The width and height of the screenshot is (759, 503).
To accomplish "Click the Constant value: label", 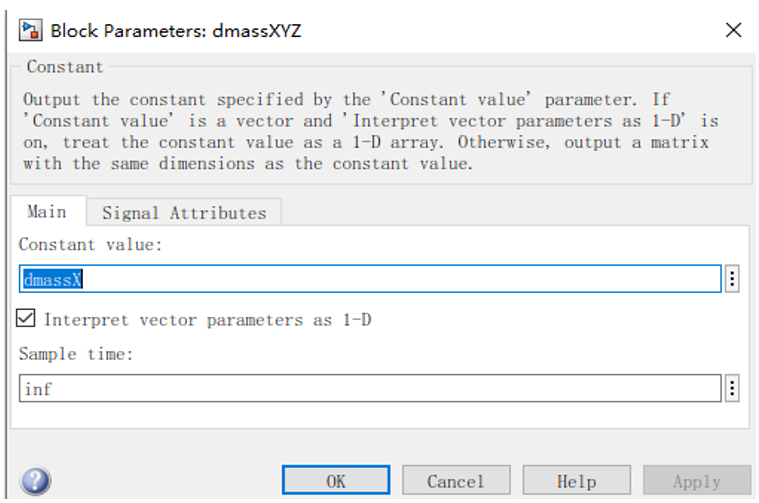I will [90, 244].
